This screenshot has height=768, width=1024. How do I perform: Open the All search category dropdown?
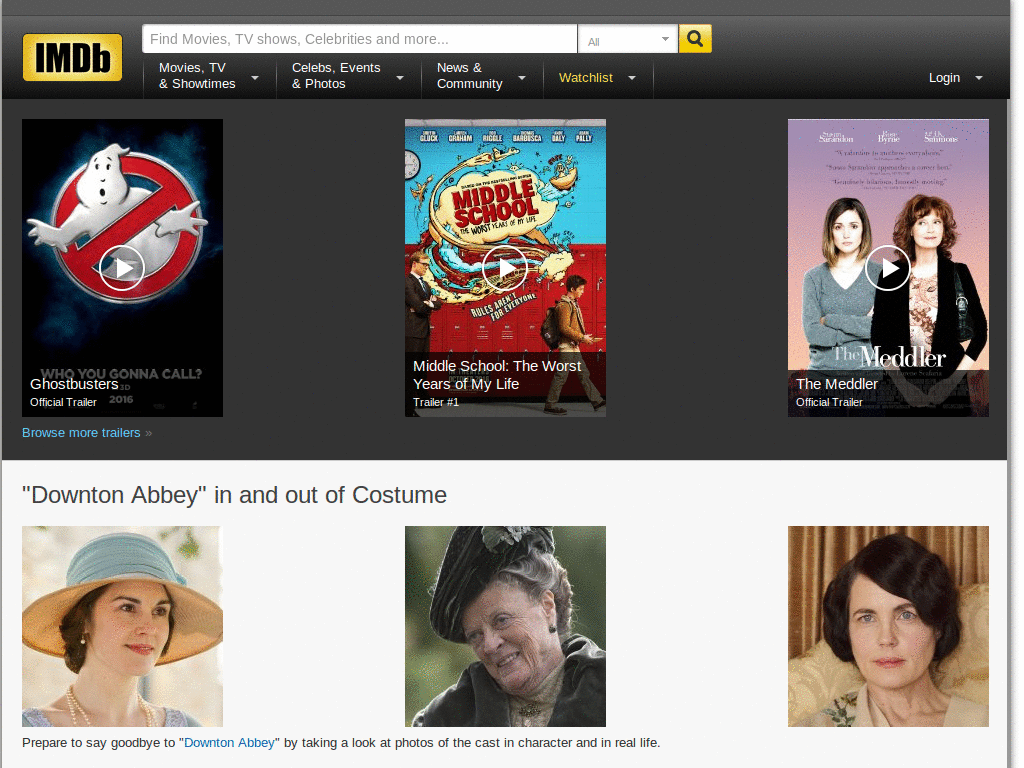click(628, 40)
